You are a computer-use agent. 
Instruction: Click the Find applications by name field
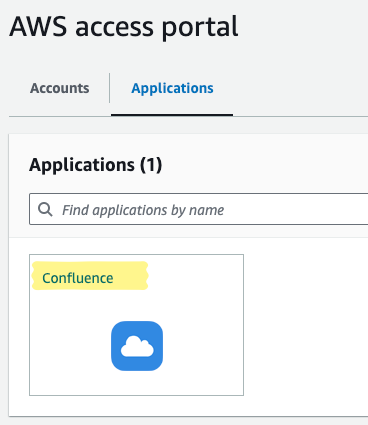pyautogui.click(x=199, y=209)
